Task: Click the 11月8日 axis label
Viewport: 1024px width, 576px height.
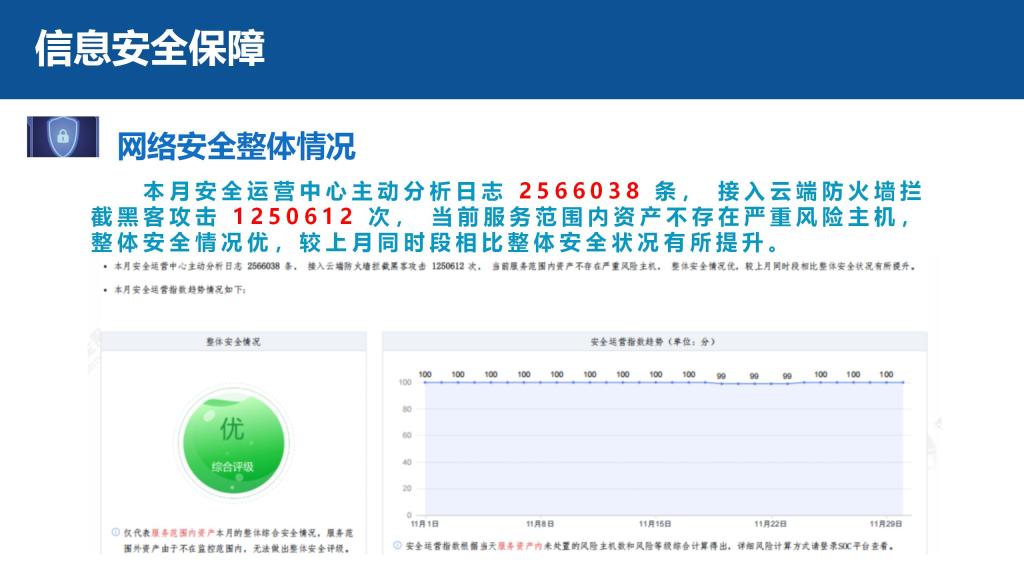Action: [x=541, y=523]
